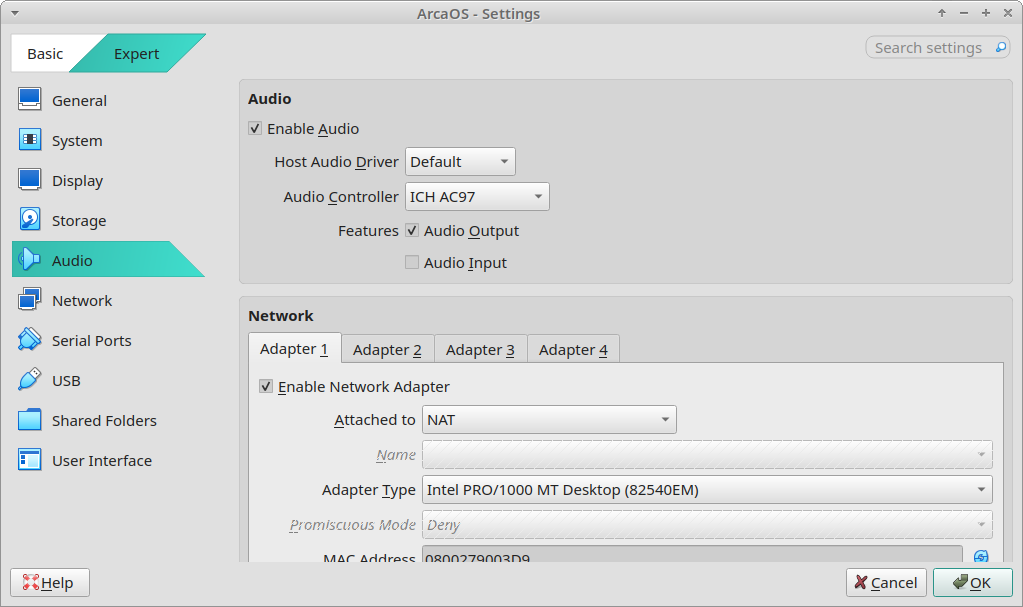Select the Adapter 3 tab
This screenshot has height=607, width=1023.
coord(480,350)
